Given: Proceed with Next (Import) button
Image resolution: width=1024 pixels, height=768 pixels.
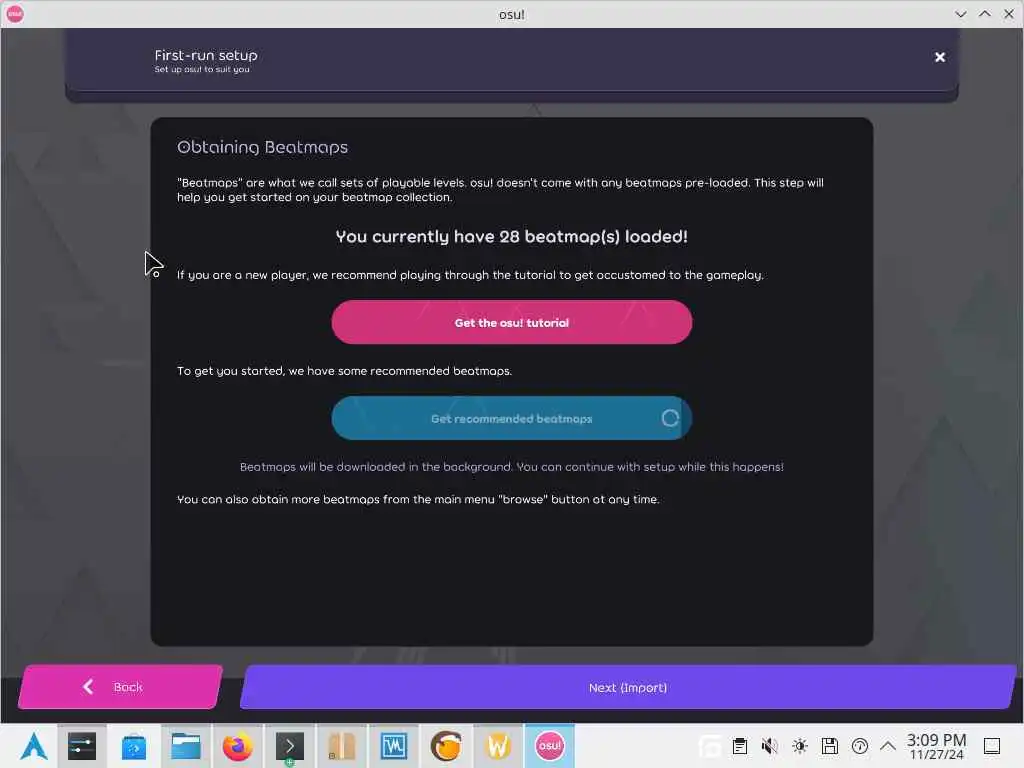Looking at the screenshot, I should (x=628, y=687).
